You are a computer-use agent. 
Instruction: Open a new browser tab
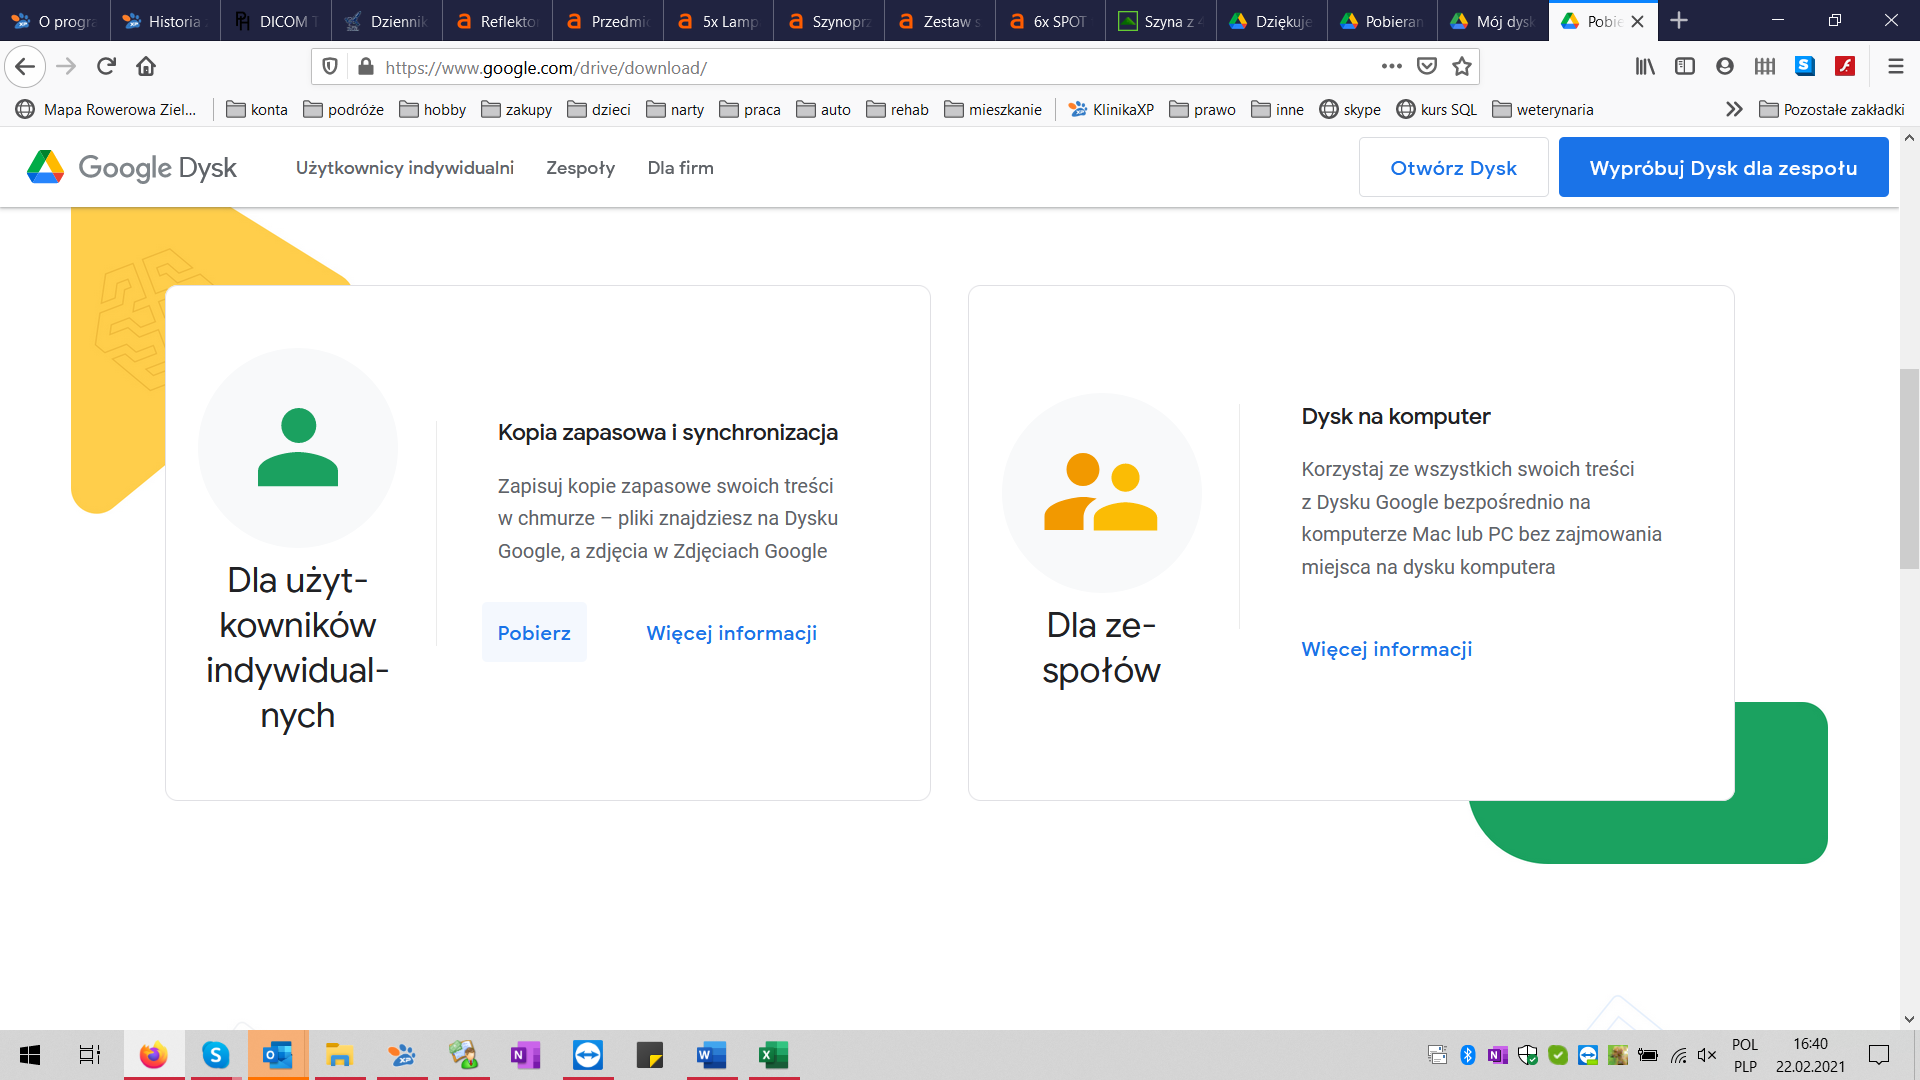tap(1679, 20)
